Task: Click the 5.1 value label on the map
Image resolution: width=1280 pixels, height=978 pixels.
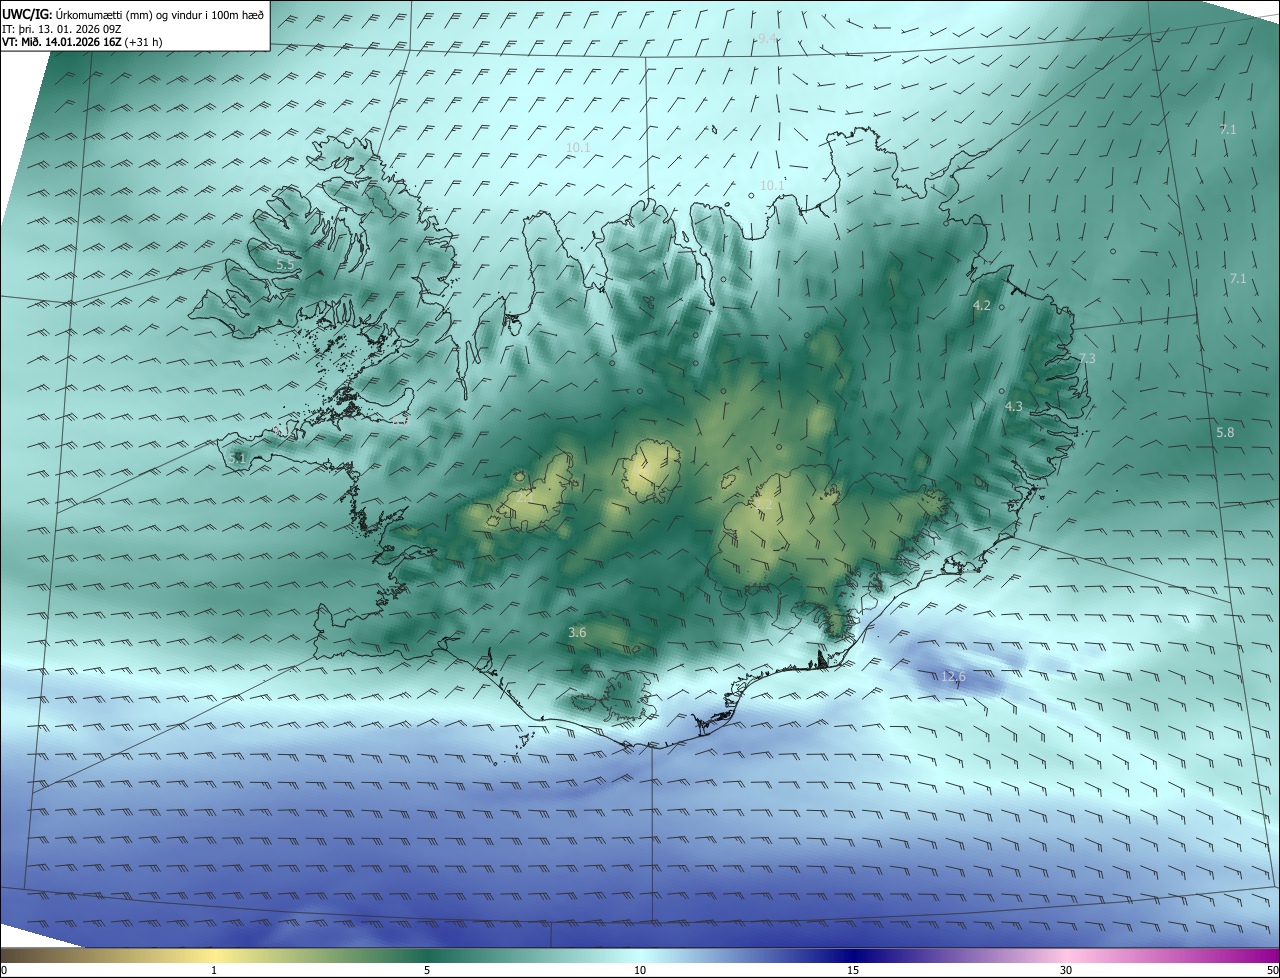Action: point(237,458)
